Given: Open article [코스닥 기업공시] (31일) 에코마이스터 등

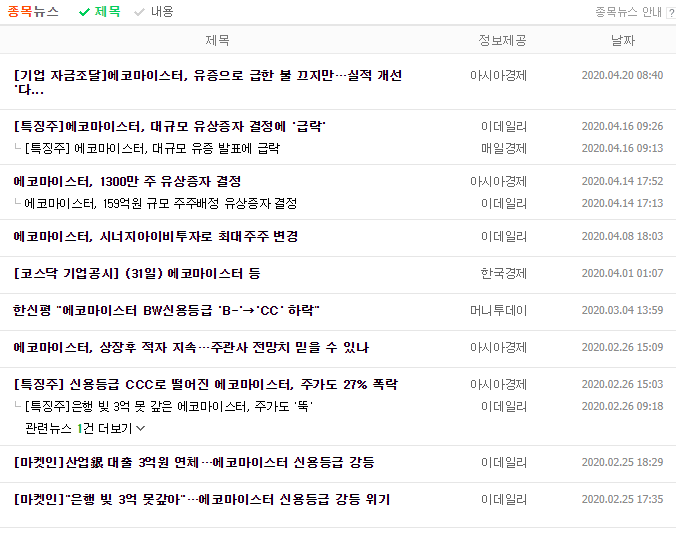Looking at the screenshot, I should click(137, 273).
